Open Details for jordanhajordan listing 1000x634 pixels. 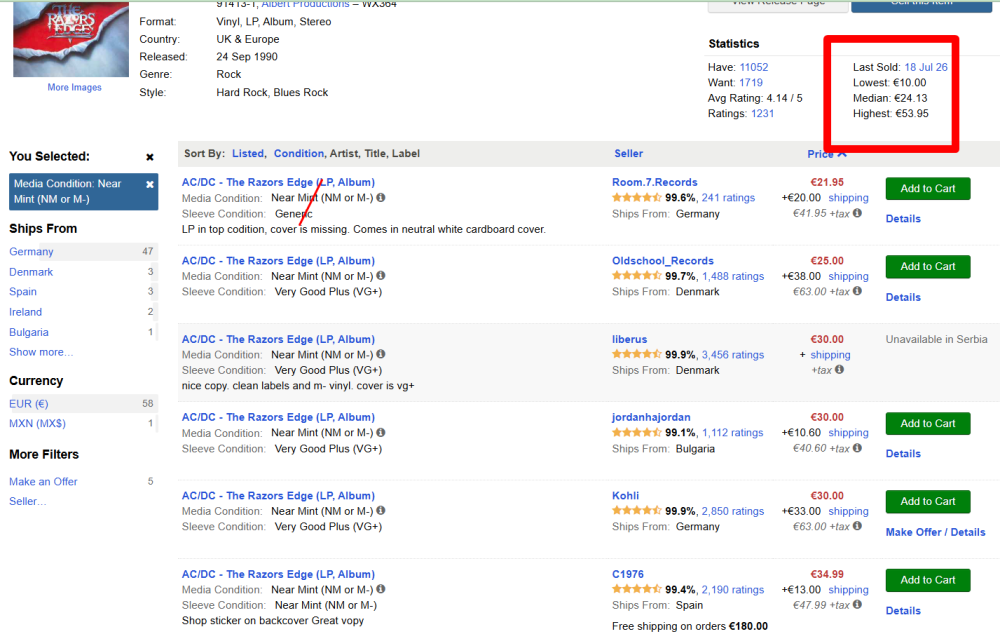[903, 454]
